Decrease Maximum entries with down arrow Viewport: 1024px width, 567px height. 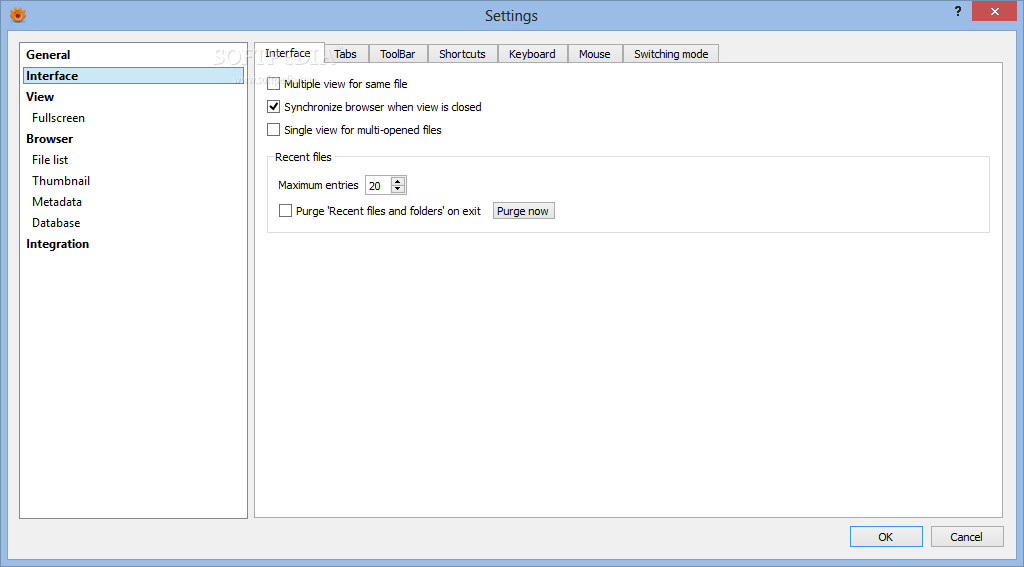coord(398,189)
